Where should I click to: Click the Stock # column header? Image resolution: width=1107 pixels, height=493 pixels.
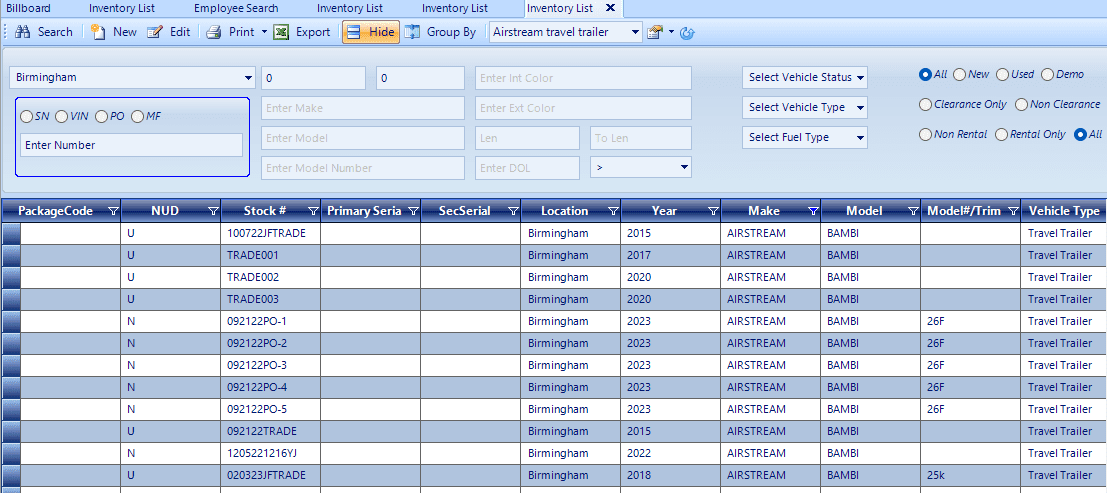265,211
